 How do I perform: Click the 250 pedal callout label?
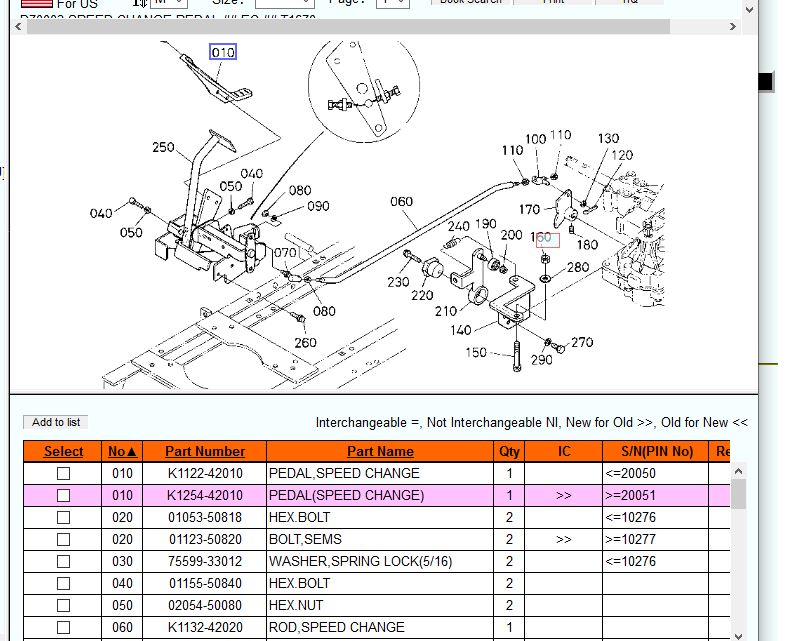163,147
